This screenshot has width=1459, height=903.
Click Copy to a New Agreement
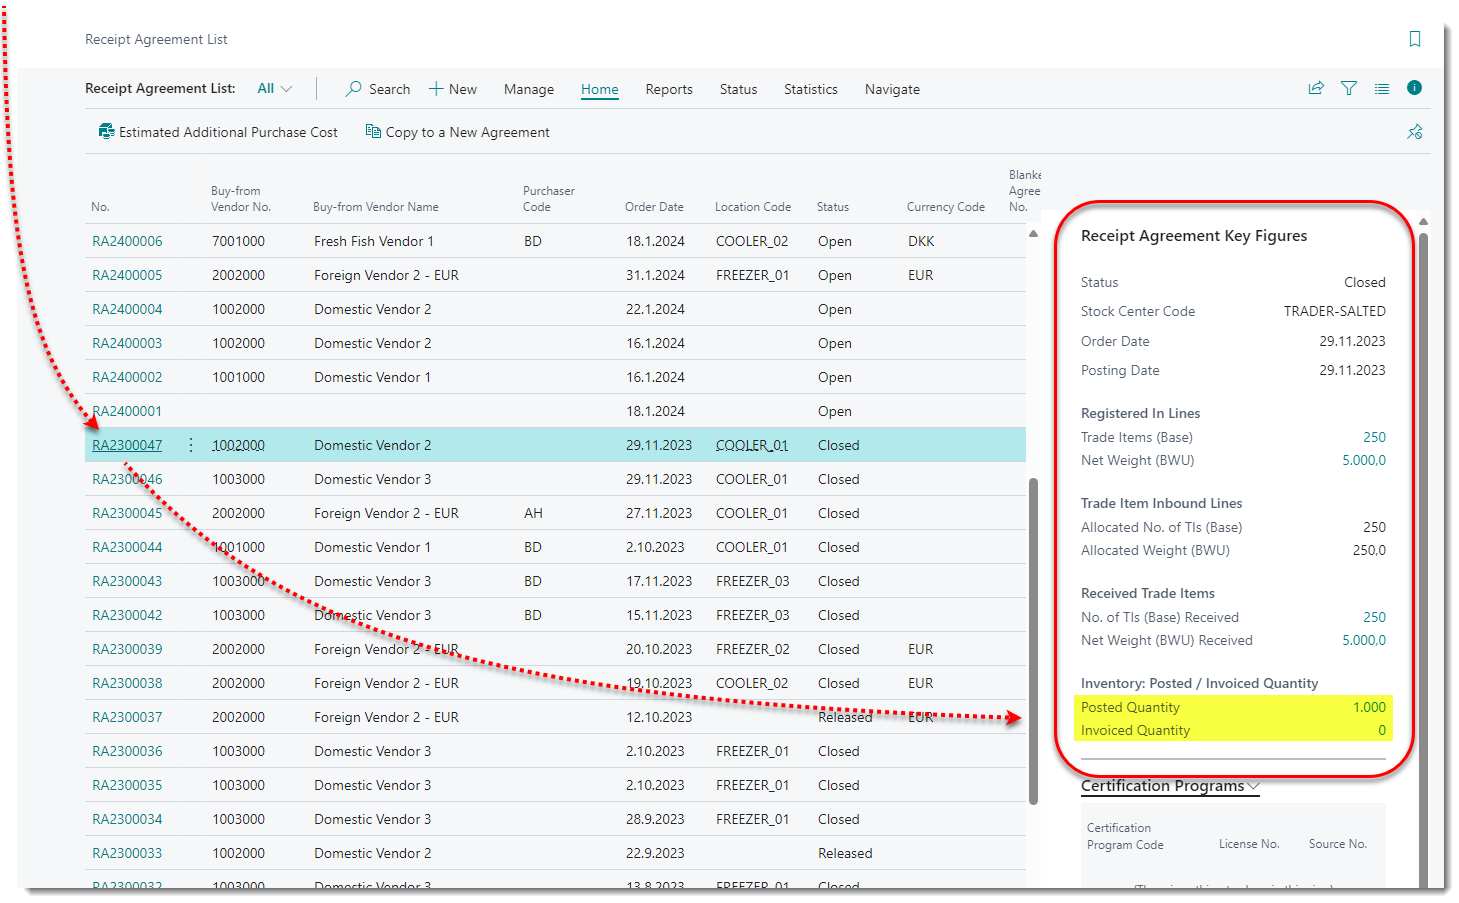pos(457,132)
